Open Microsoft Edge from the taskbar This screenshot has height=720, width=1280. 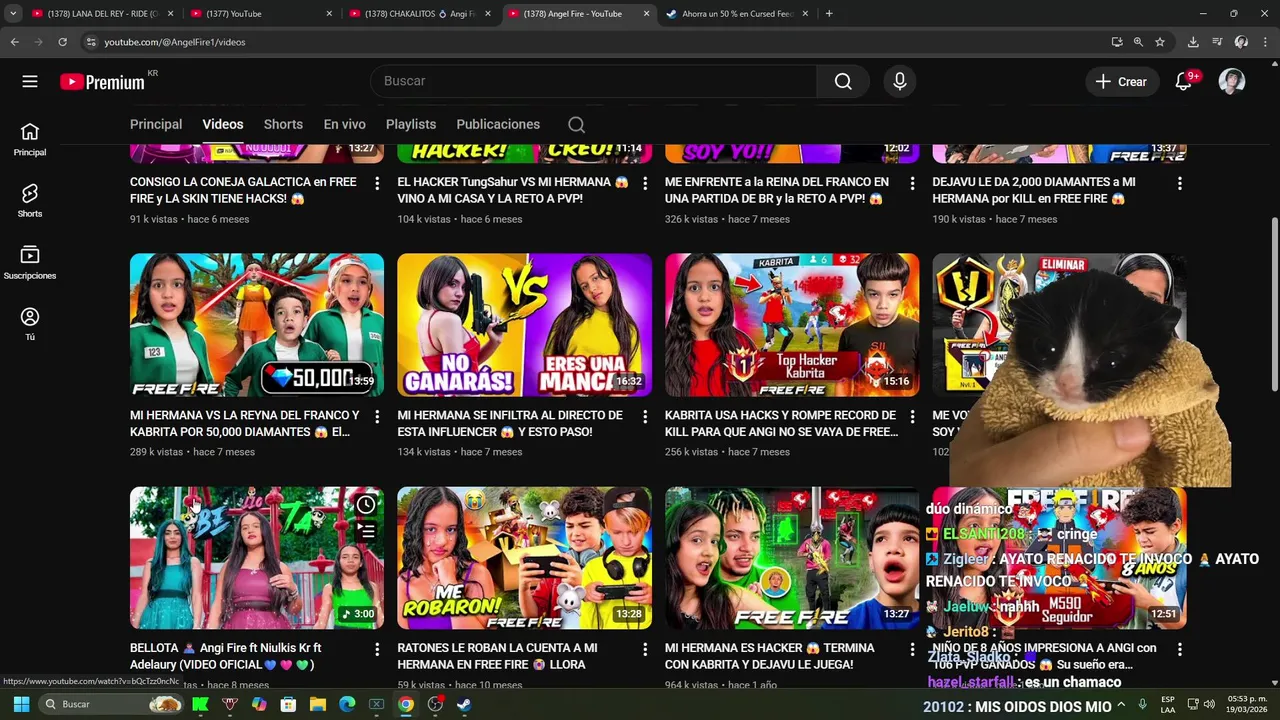click(x=347, y=704)
